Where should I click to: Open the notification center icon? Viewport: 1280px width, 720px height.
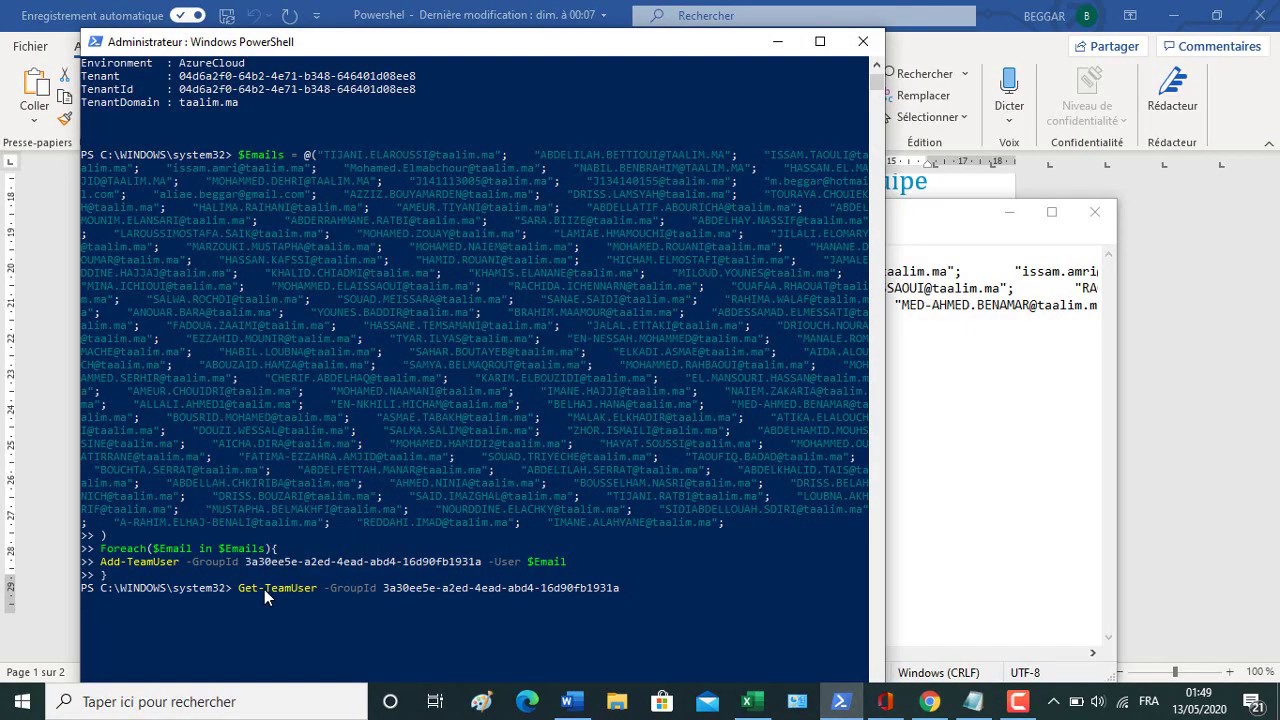tap(1254, 701)
